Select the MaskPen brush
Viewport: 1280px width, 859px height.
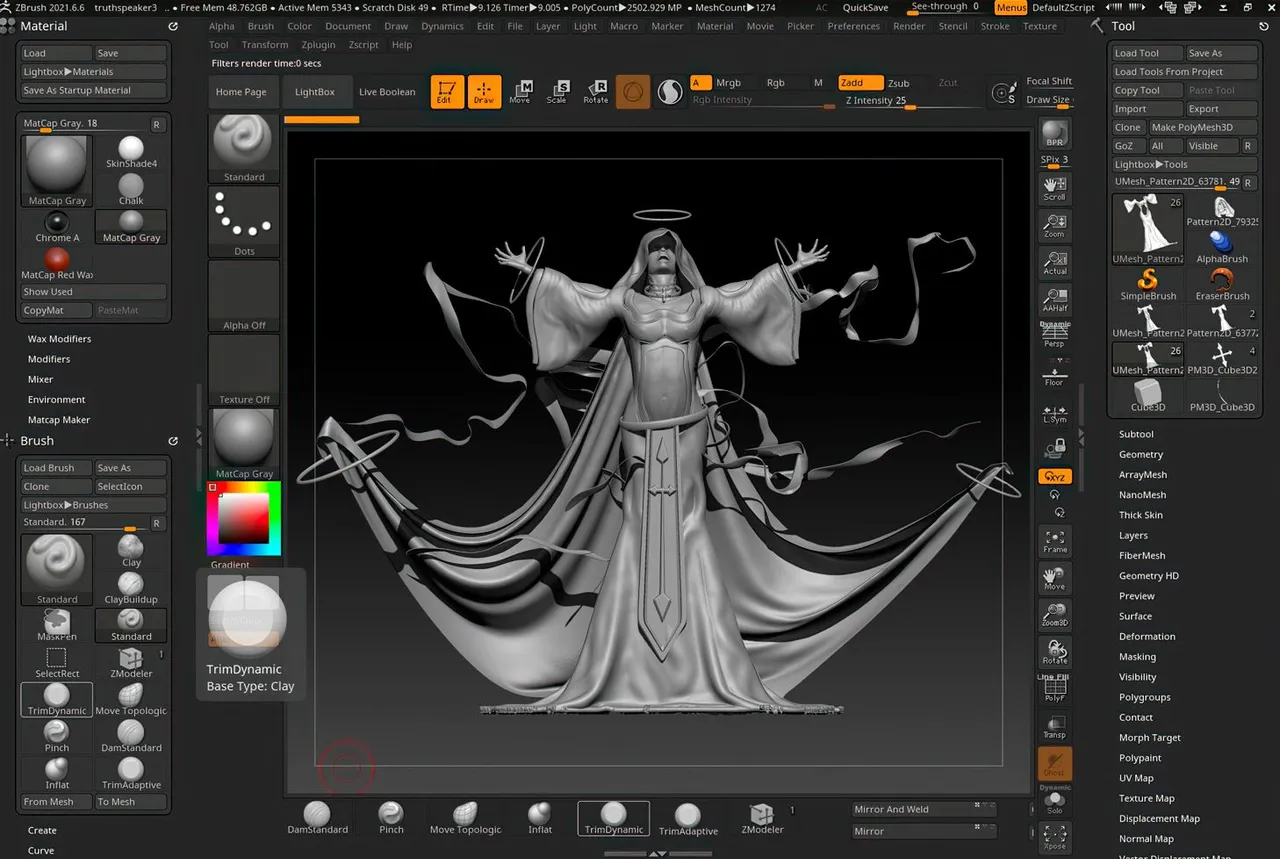tap(57, 625)
